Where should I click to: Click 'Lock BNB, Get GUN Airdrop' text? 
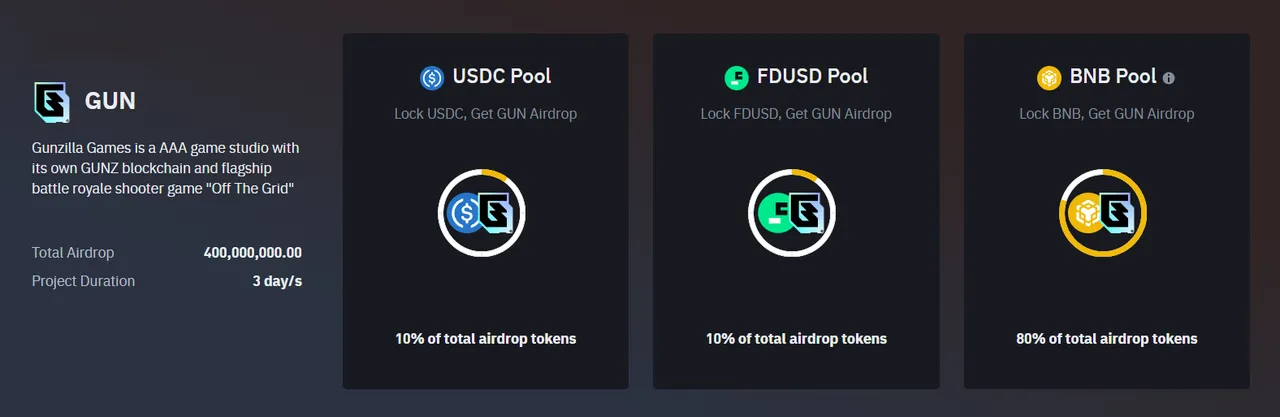[1107, 113]
